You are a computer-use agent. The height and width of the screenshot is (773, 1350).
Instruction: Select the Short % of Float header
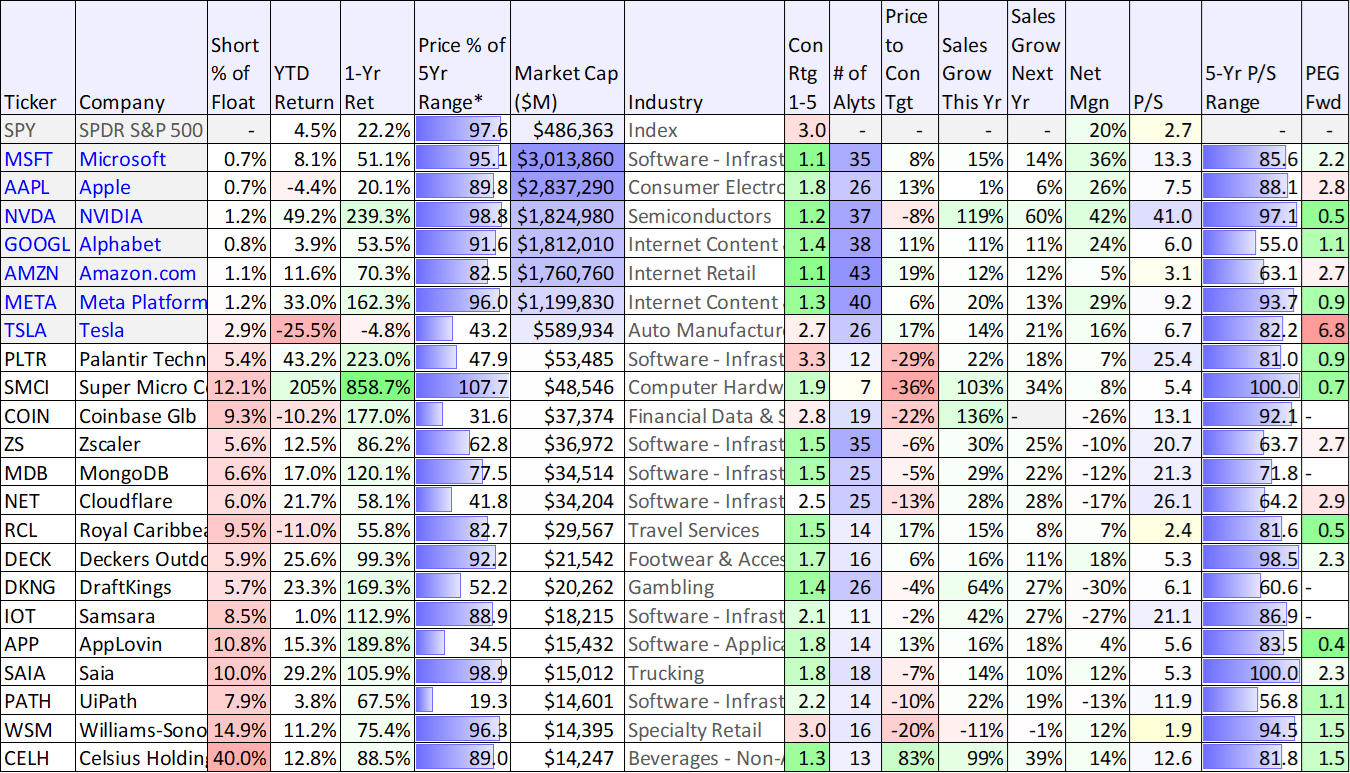click(238, 58)
